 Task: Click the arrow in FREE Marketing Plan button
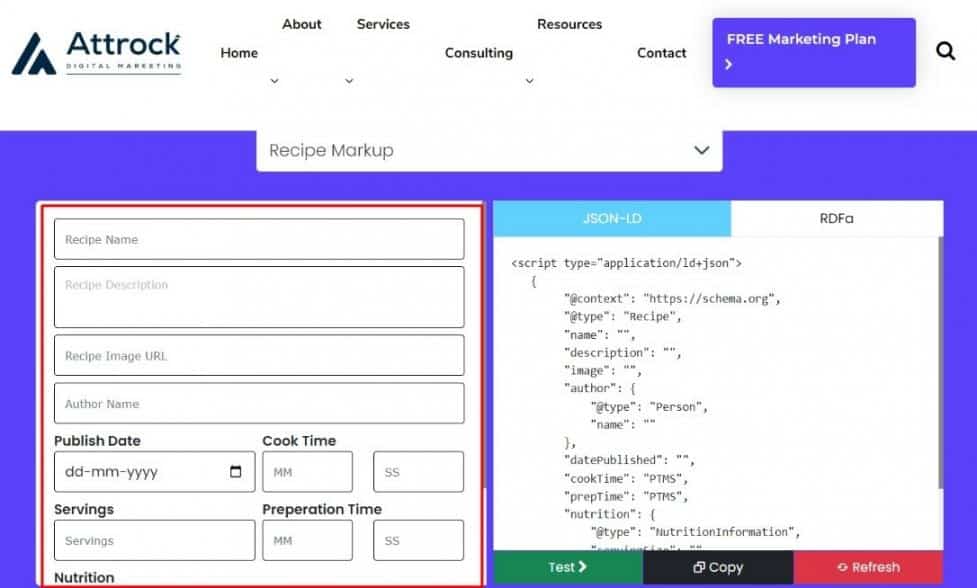tap(729, 65)
